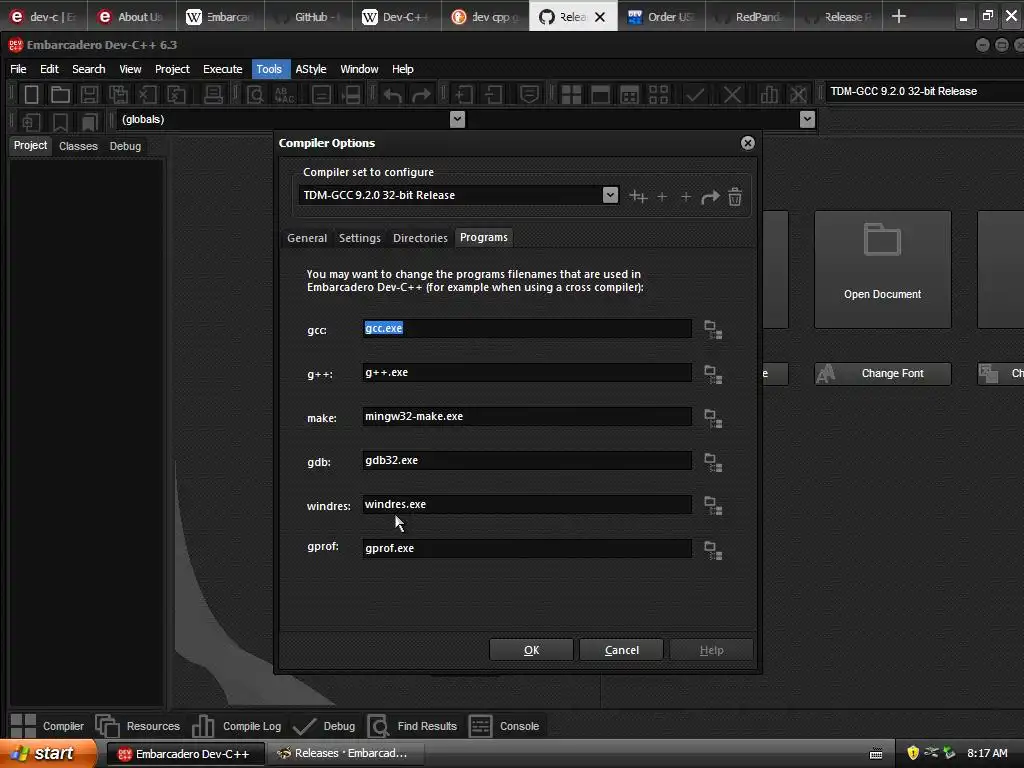This screenshot has width=1024, height=768.
Task: Click the Compile four-colored-squares toolbar icon
Action: 571,95
